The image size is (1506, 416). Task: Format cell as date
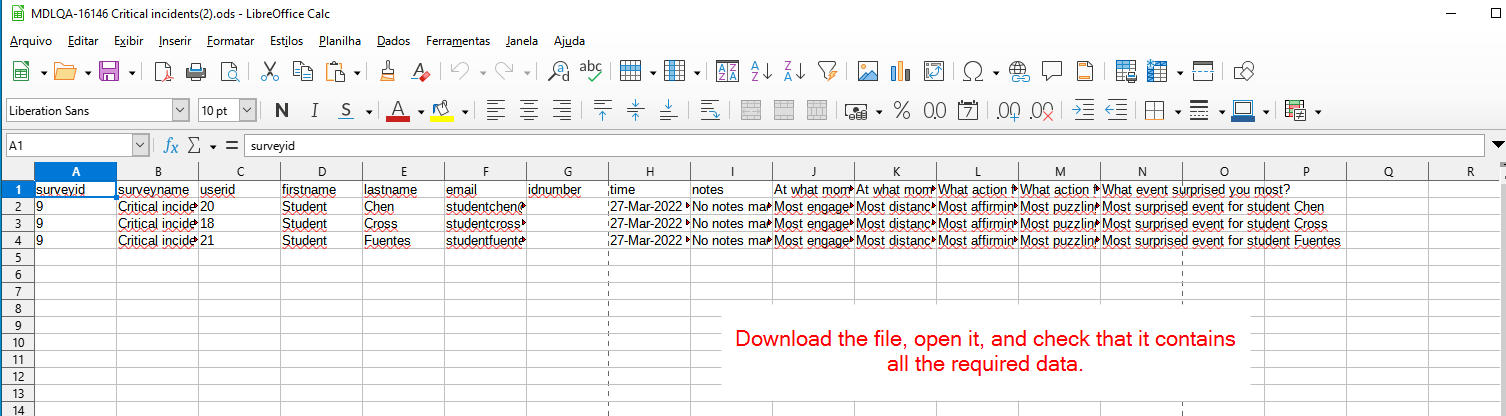tap(967, 110)
